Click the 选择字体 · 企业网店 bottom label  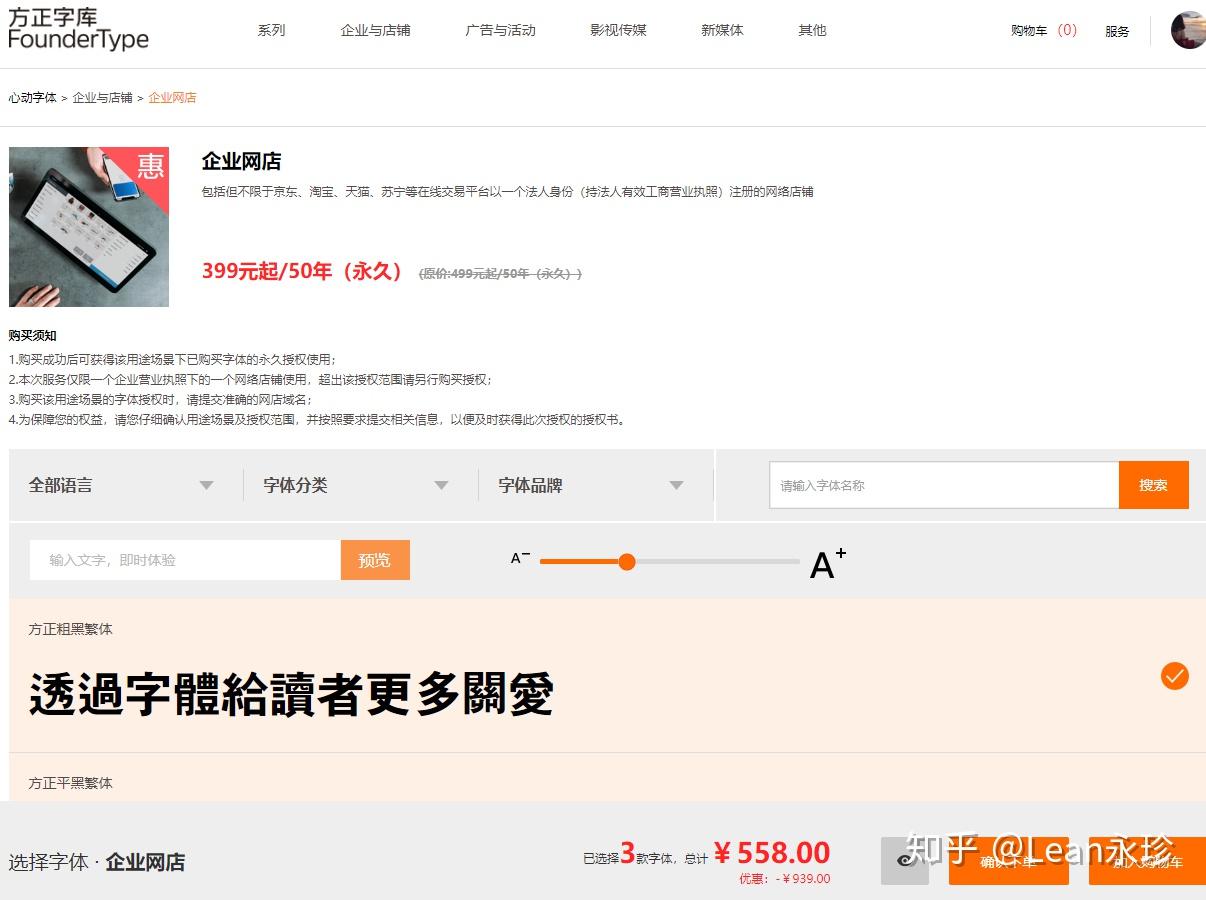pyautogui.click(x=97, y=862)
